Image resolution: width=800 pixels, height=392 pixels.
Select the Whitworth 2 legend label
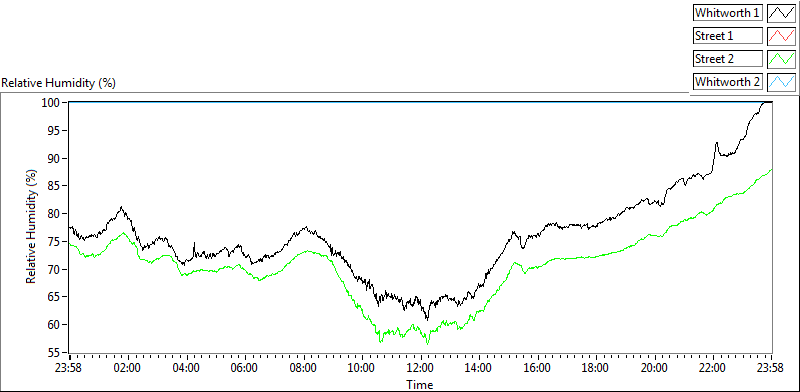(728, 82)
